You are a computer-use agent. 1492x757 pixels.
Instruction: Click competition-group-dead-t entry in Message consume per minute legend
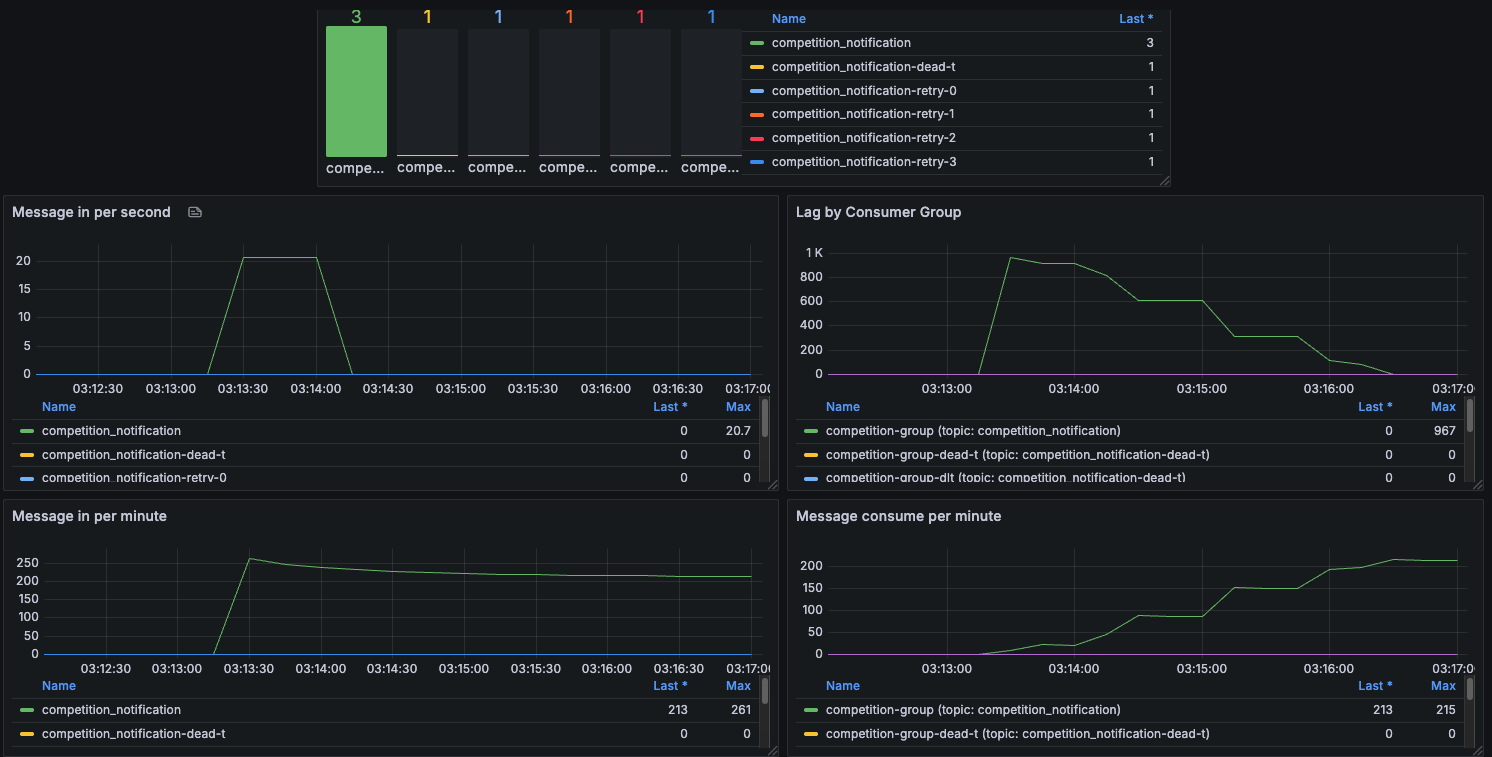[1018, 734]
